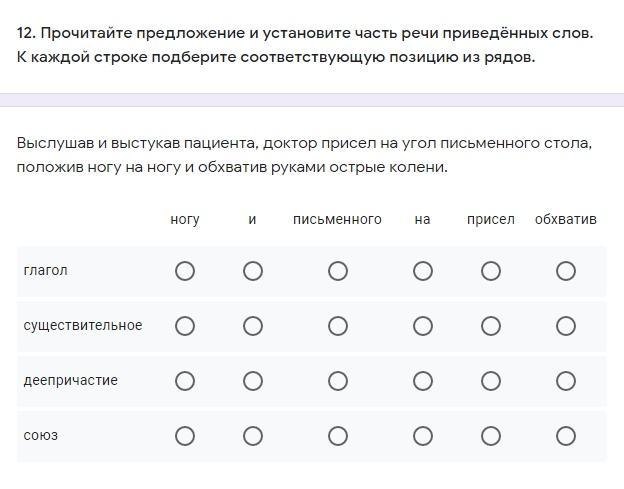Screen dimensions: 624x489
Task: Select существительное for the word на
Action: (423, 326)
